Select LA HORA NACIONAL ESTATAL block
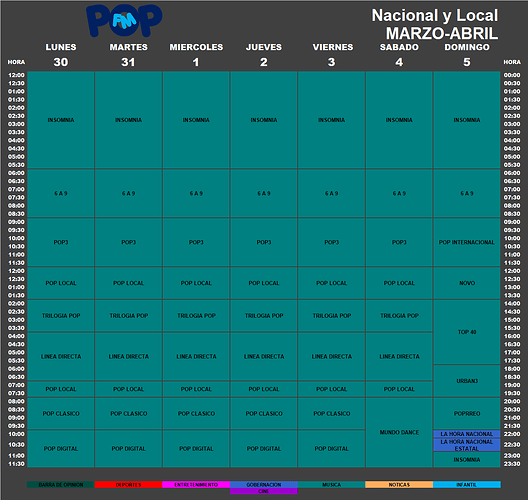 click(x=467, y=445)
